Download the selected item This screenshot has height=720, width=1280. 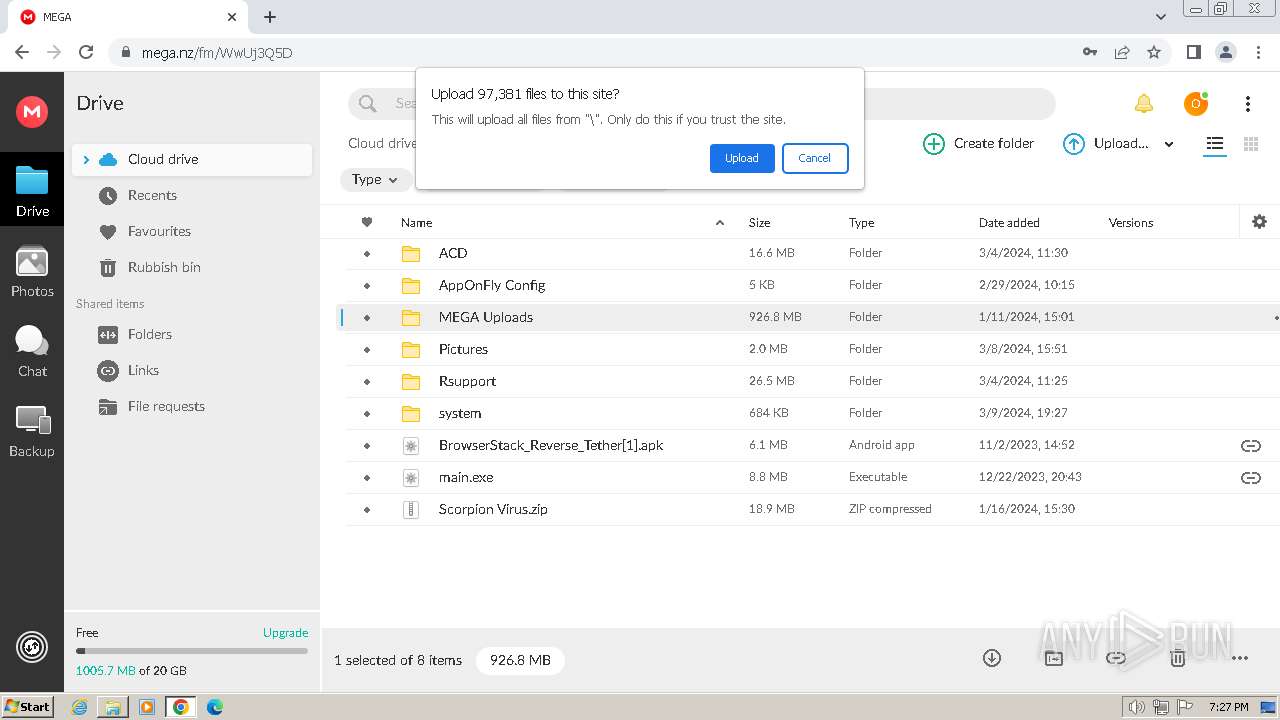click(x=992, y=658)
